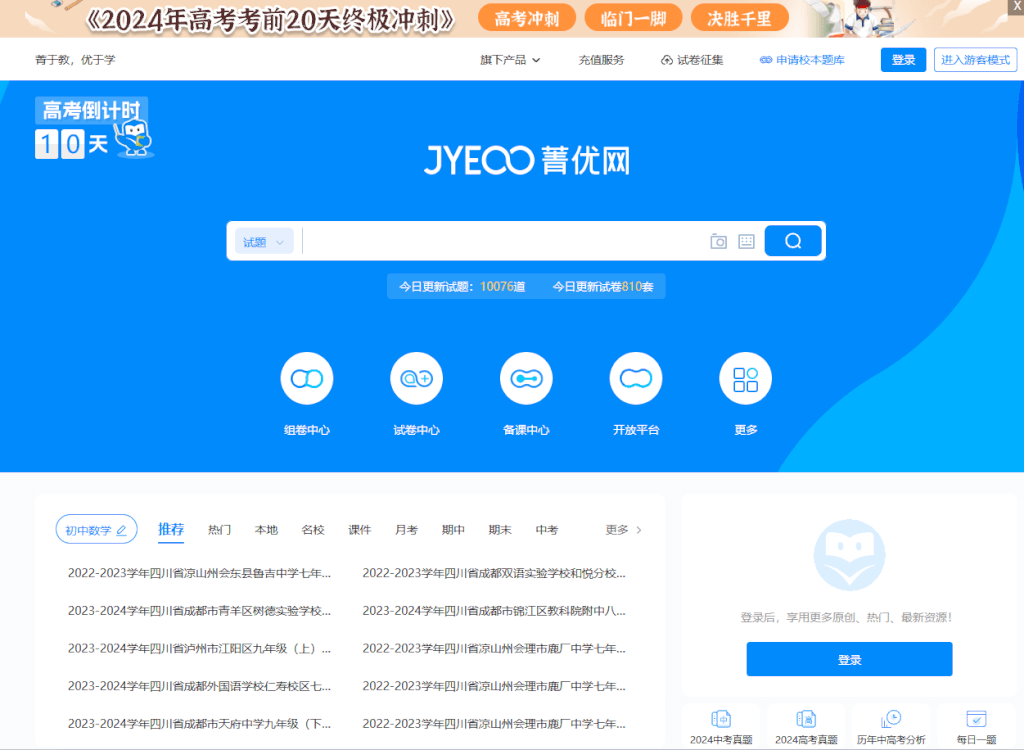1024x750 pixels.
Task: Click the 临门一脚 banner button
Action: 633,18
